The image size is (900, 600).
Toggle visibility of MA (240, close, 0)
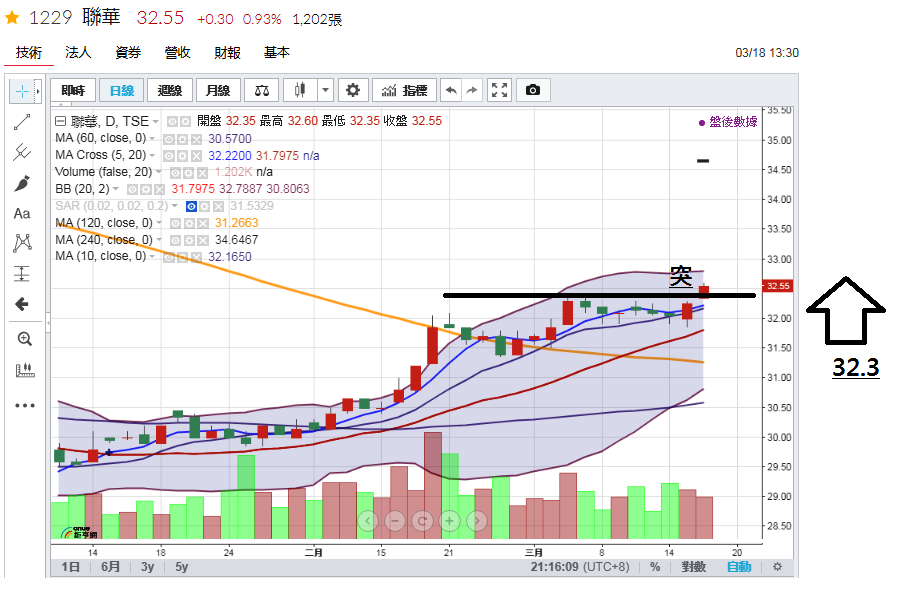coord(175,240)
